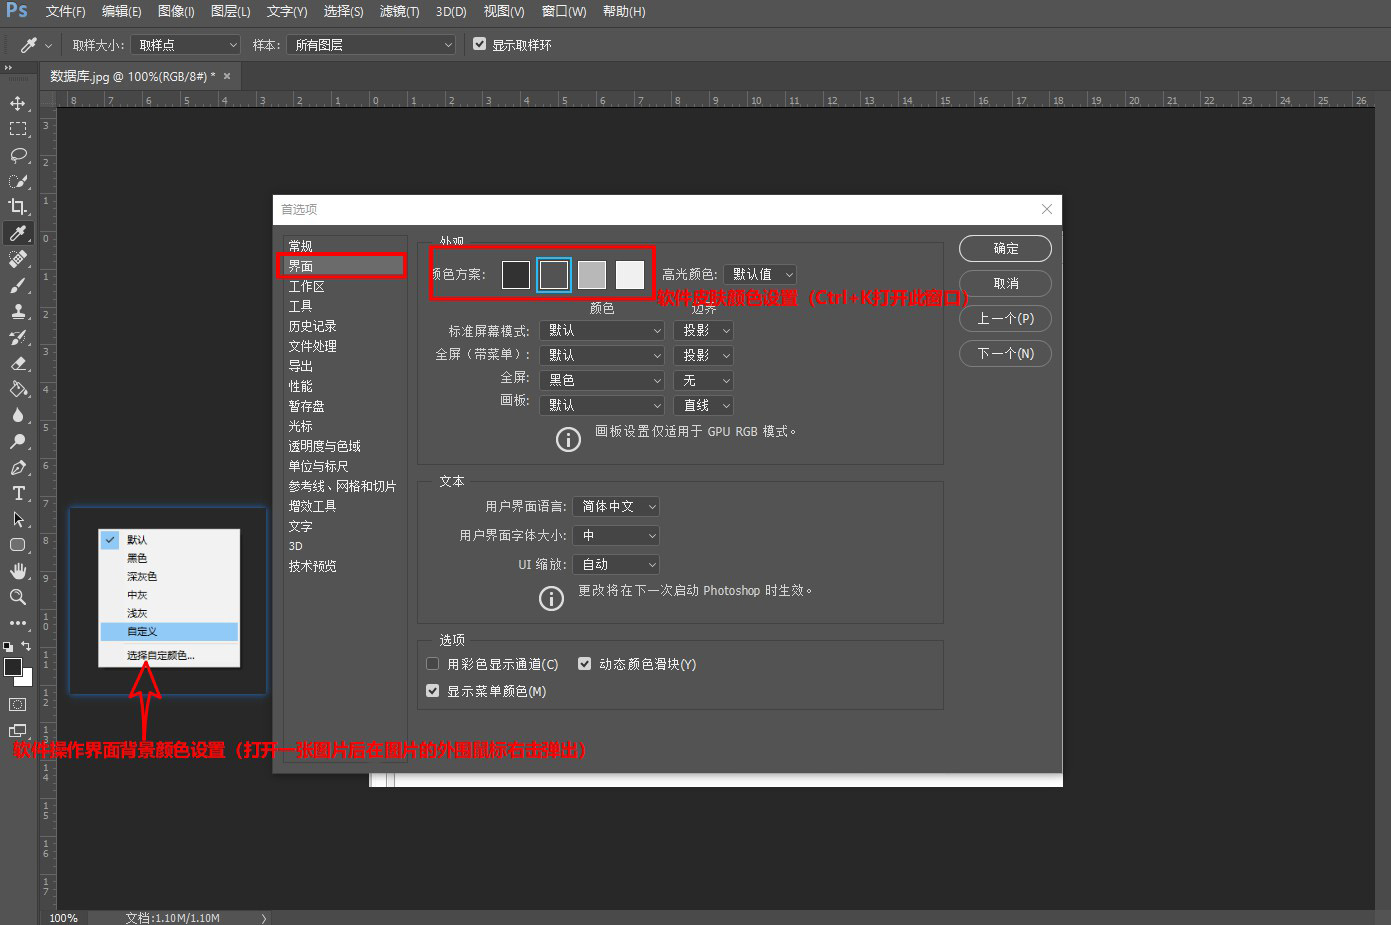Select the Healing Brush tool
1391x925 pixels.
(18, 259)
